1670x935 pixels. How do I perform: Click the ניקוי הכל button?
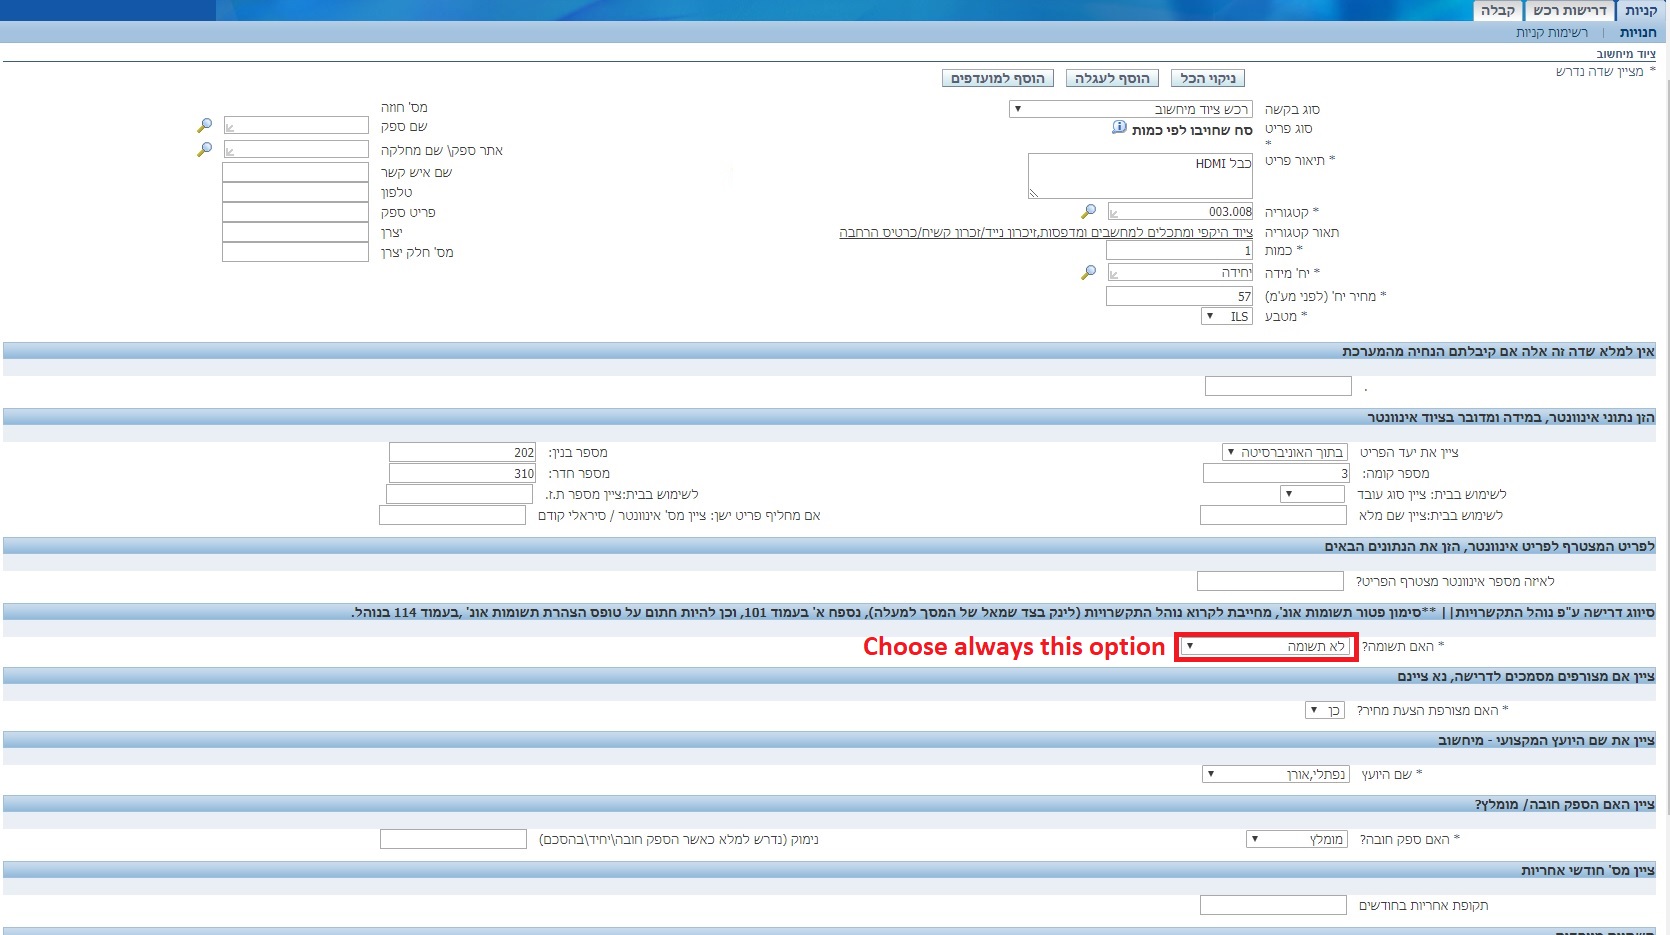click(x=1207, y=78)
